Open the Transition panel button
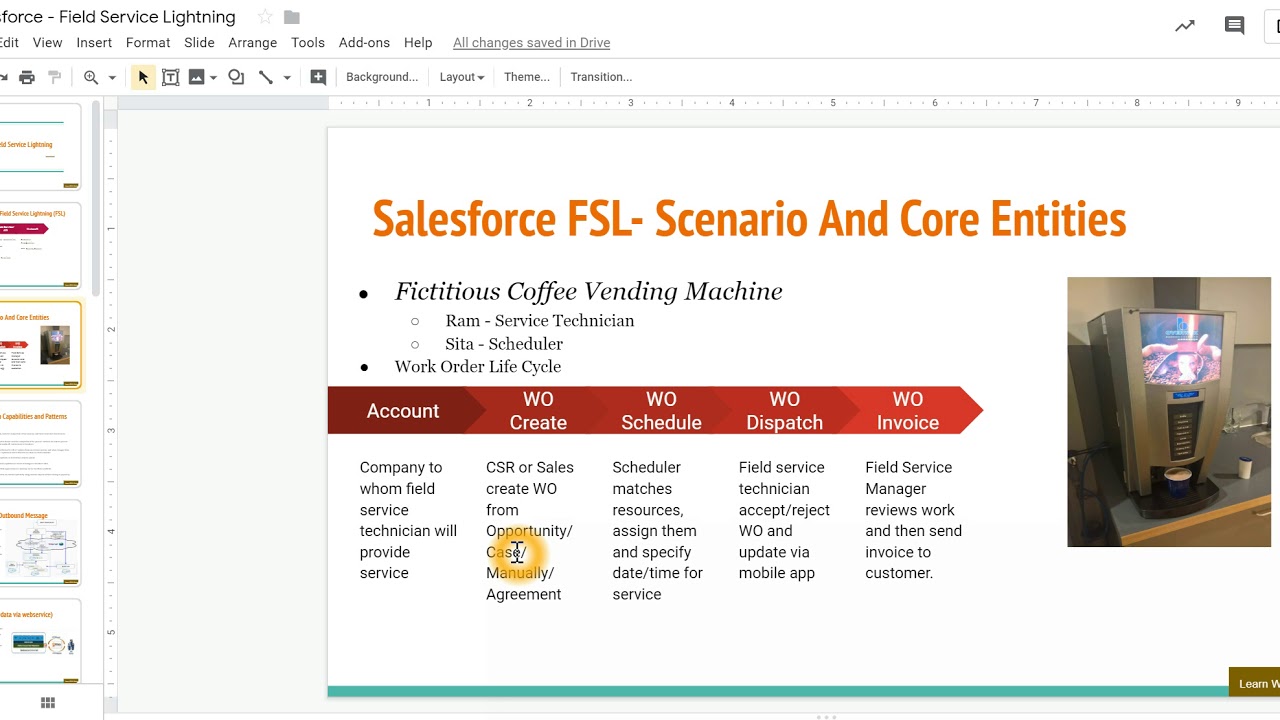The width and height of the screenshot is (1280, 720). (601, 77)
